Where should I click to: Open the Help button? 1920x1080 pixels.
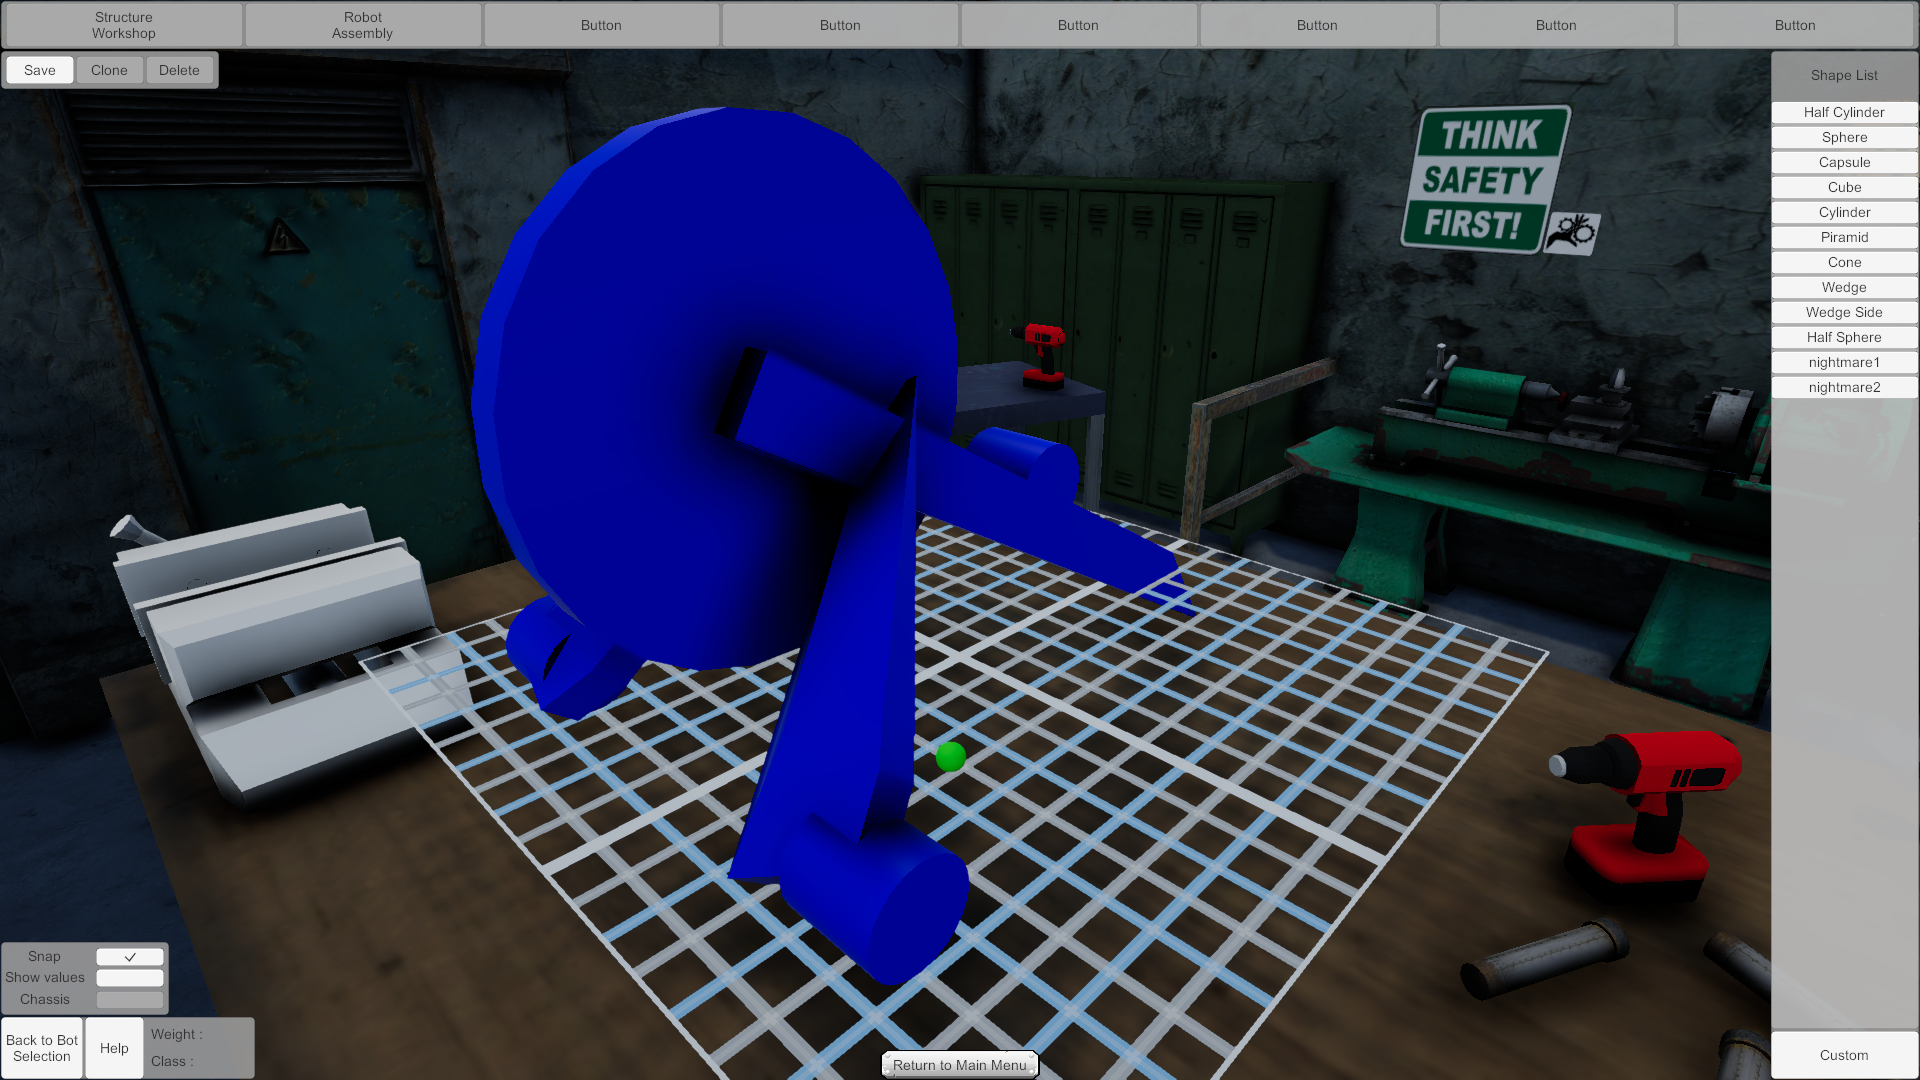click(114, 1048)
